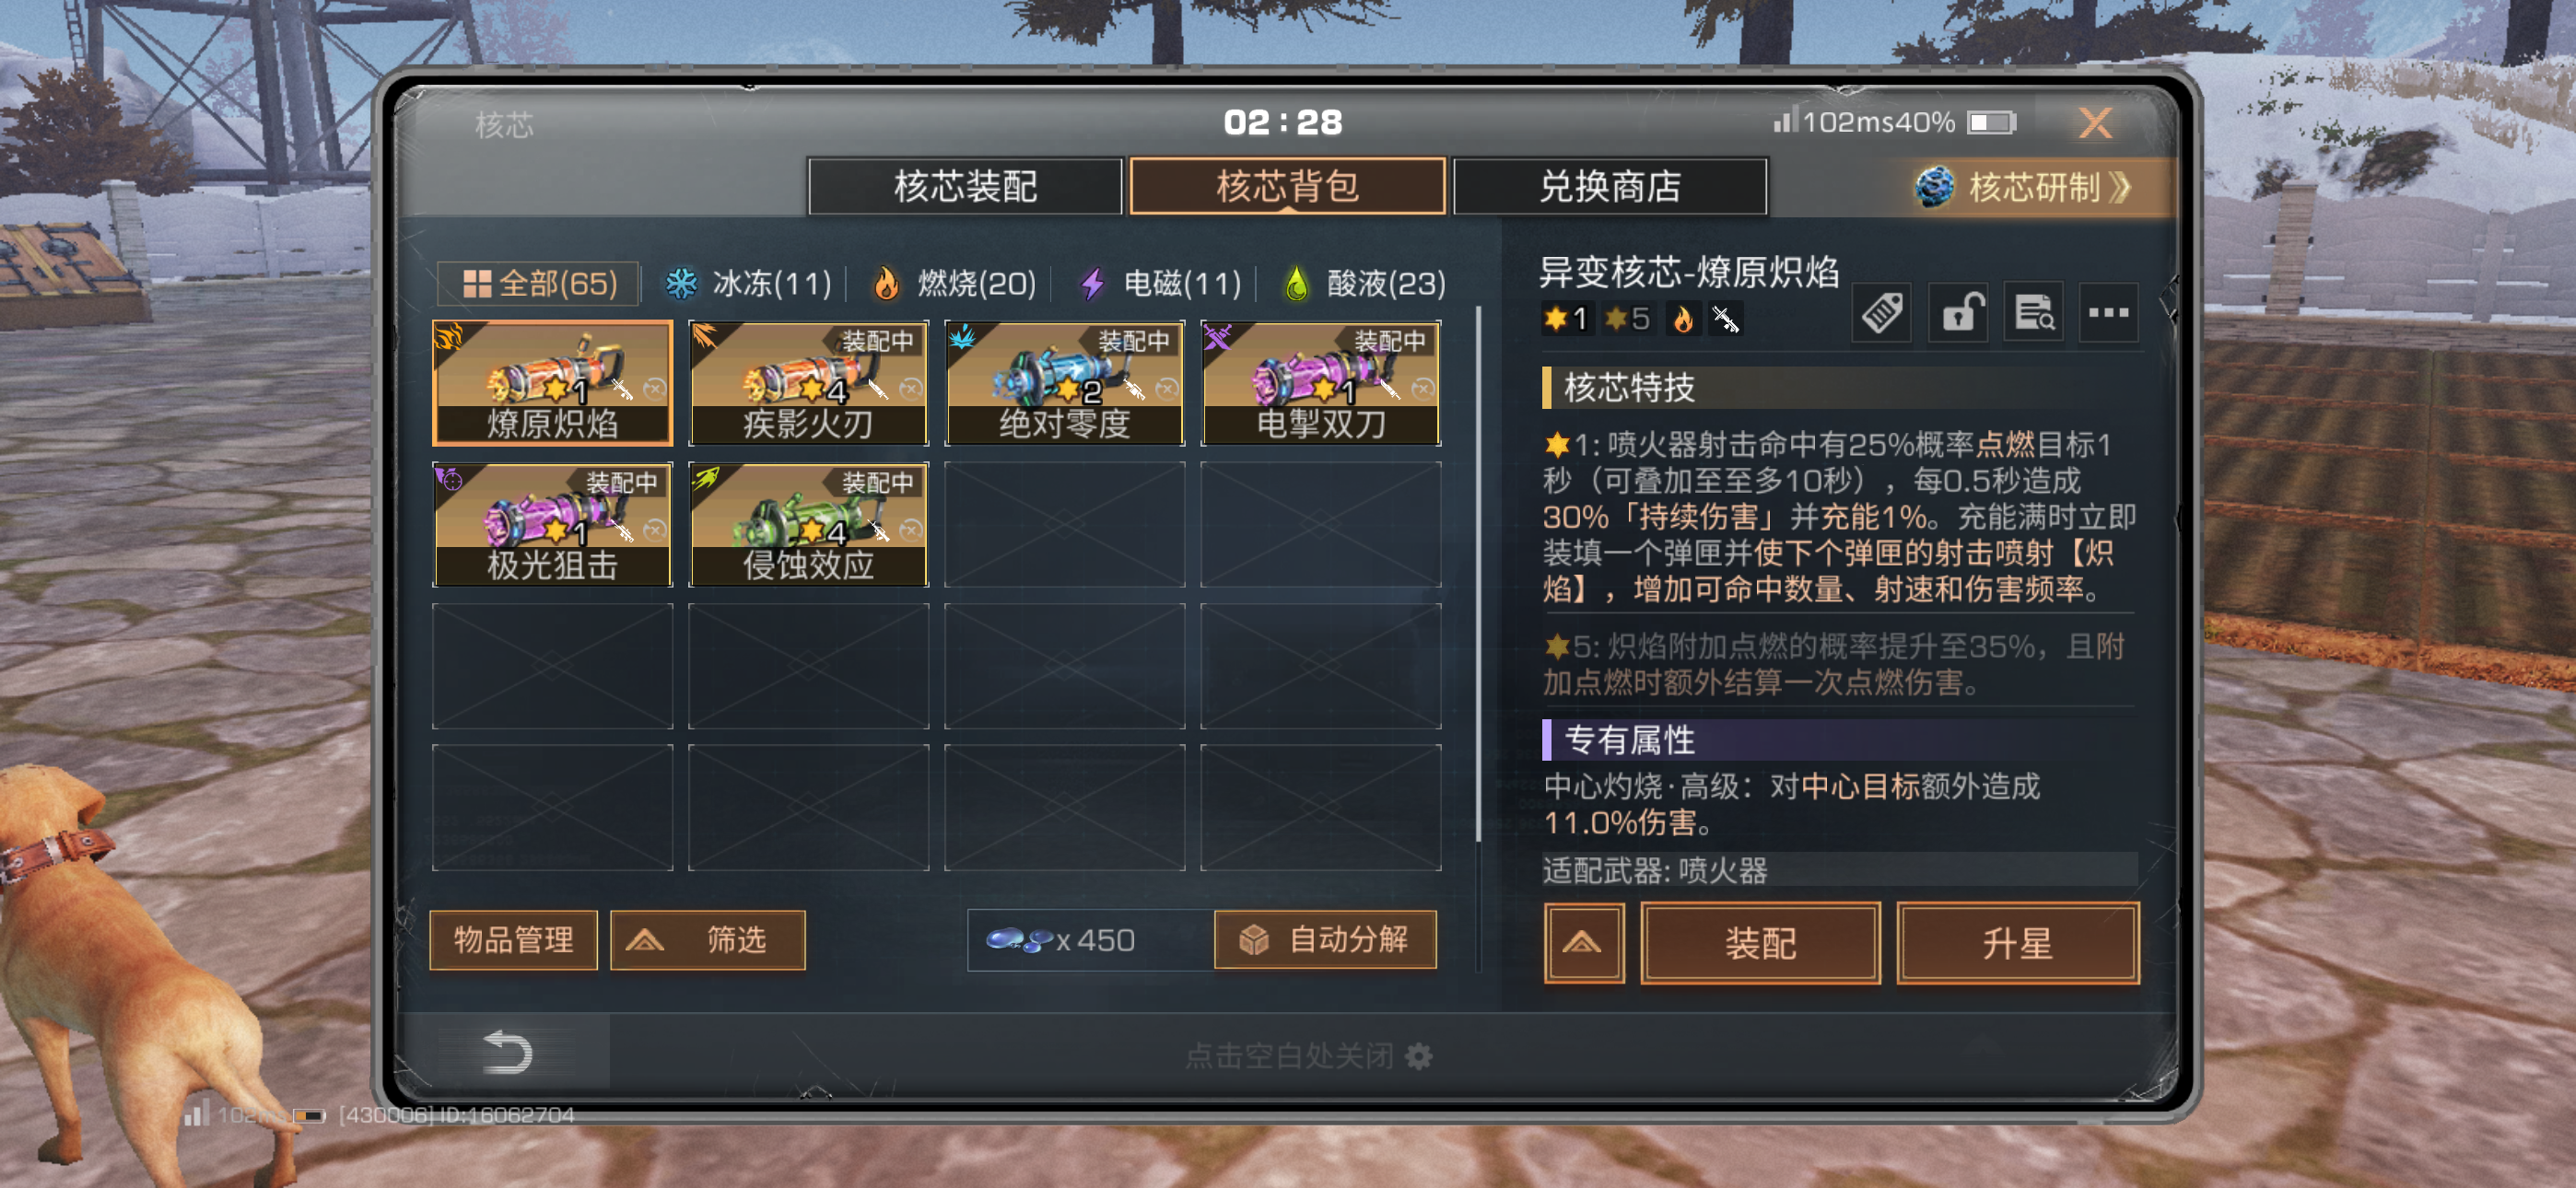The image size is (2576, 1188).
Task: Switch to the 兑换商店 tab
Action: coord(1610,187)
